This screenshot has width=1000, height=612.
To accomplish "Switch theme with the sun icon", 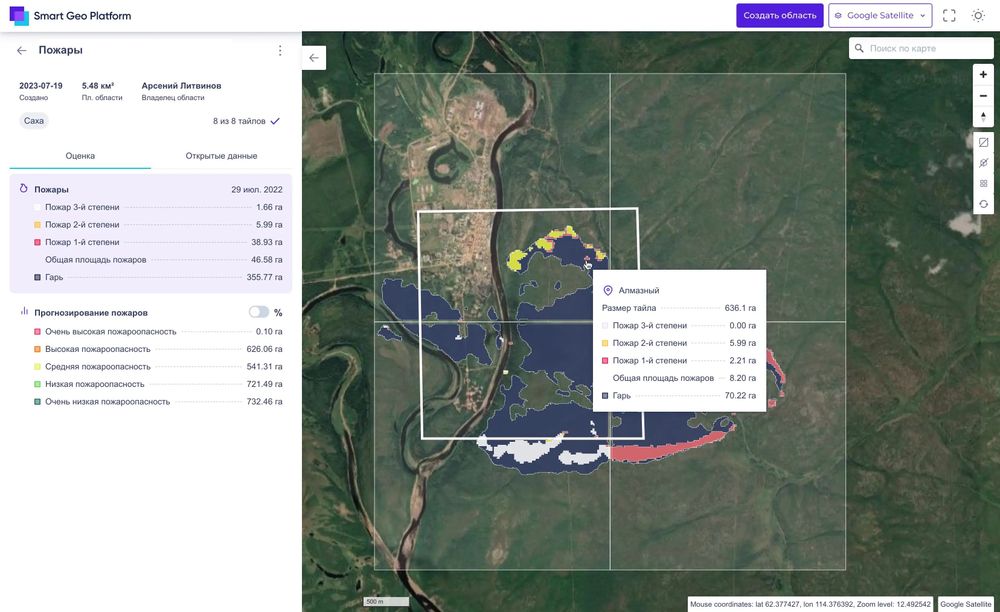I will [x=978, y=15].
